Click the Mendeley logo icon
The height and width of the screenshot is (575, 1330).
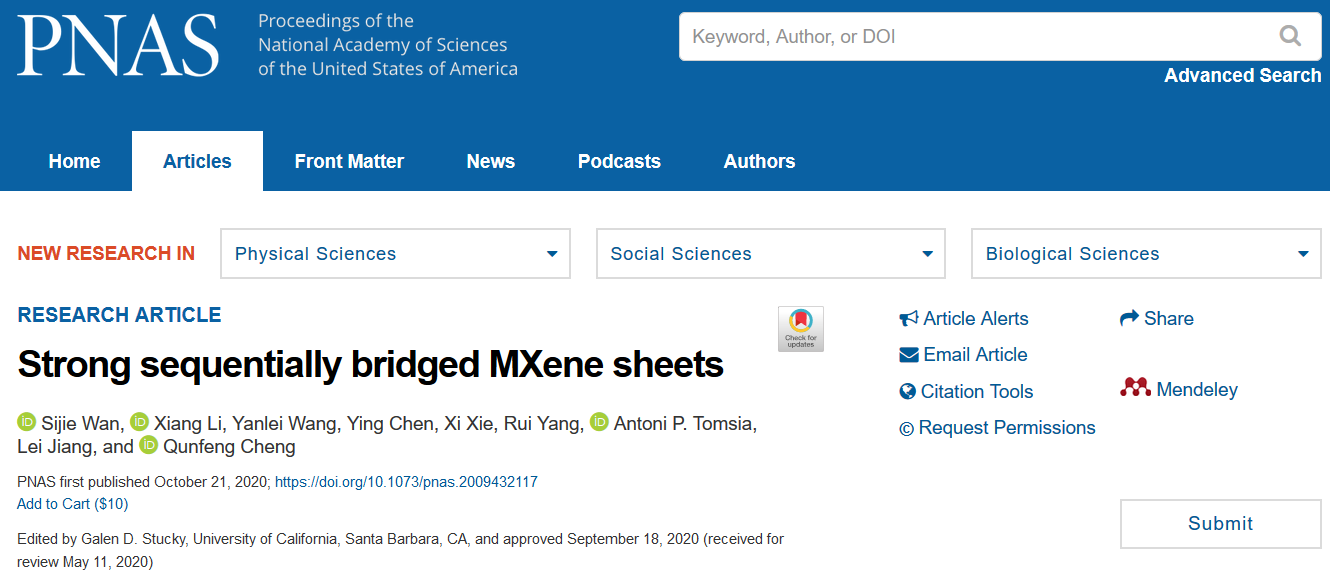(x=1136, y=388)
